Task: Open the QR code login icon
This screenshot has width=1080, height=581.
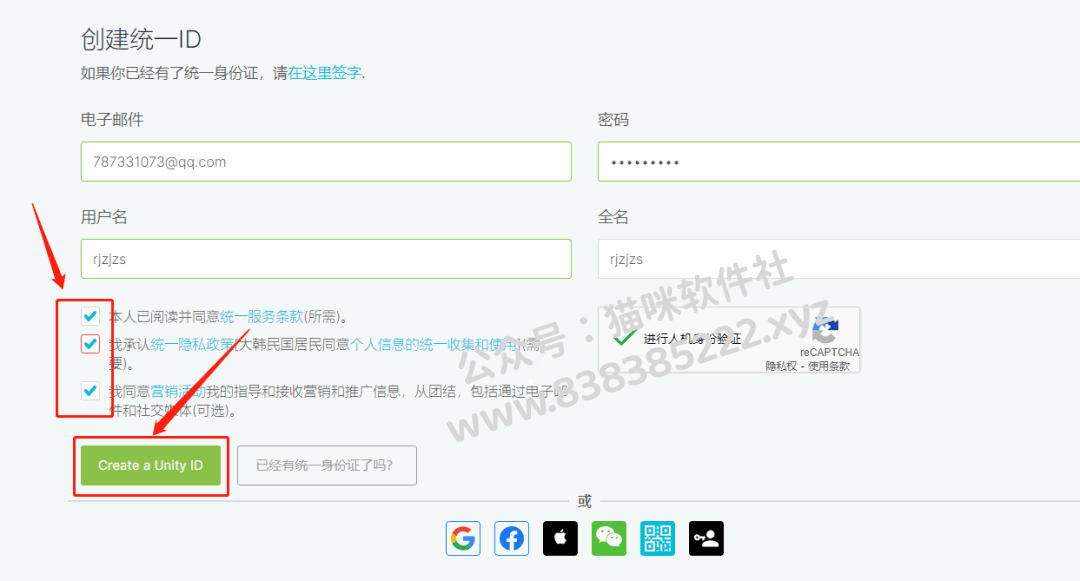Action: [658, 538]
